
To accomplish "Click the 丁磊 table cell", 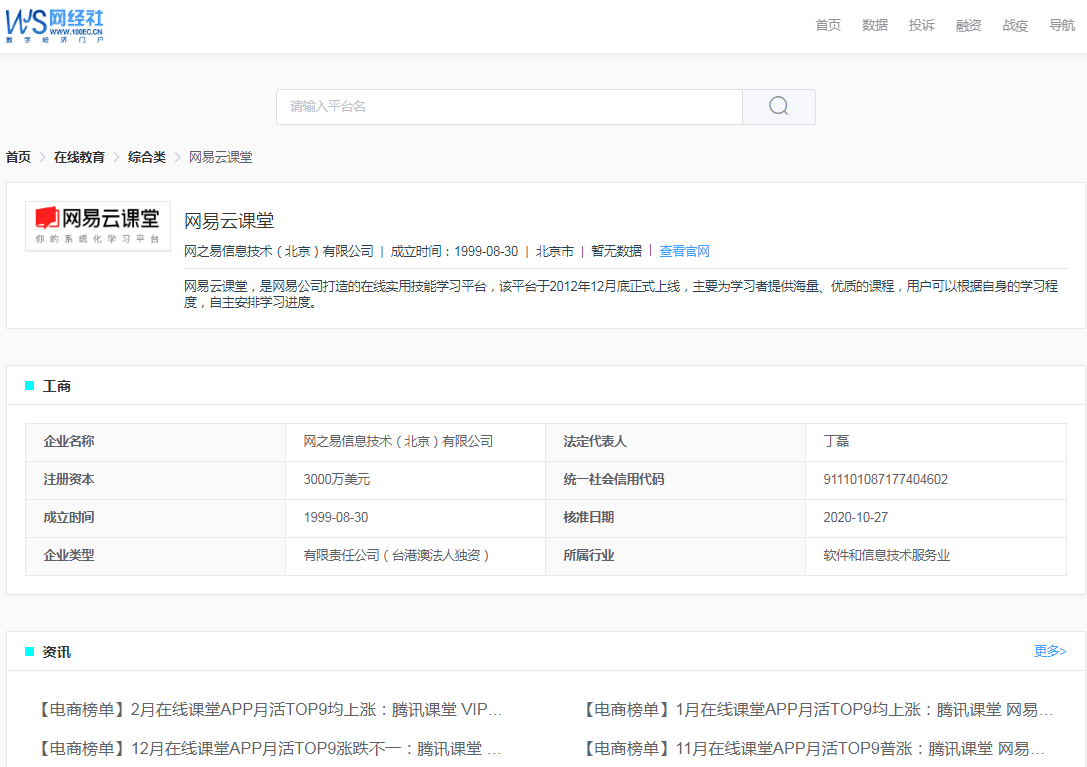I will click(x=836, y=441).
